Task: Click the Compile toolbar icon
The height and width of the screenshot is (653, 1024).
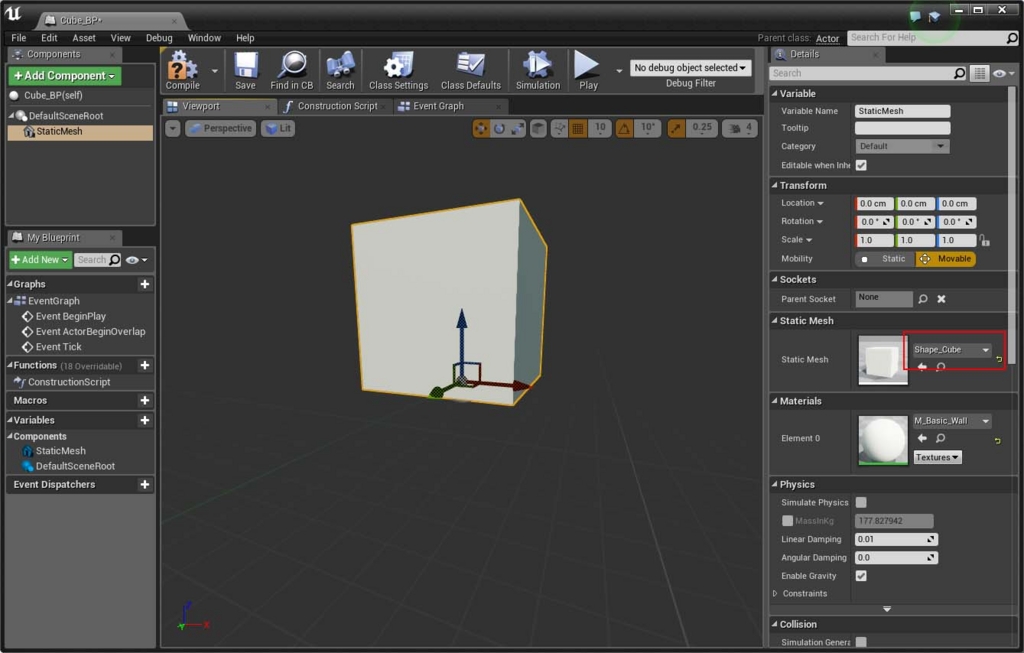Action: click(x=182, y=70)
